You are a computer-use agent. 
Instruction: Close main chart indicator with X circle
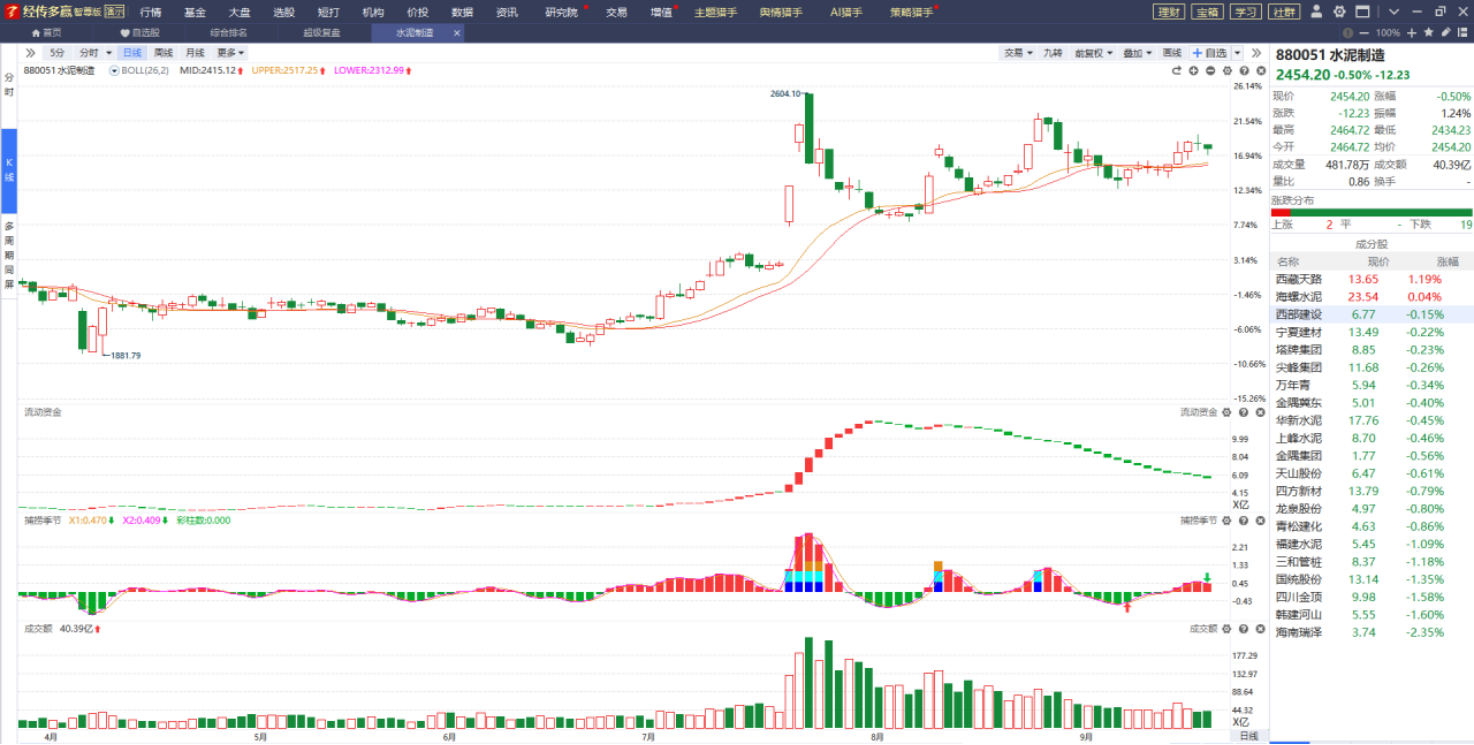click(1260, 71)
